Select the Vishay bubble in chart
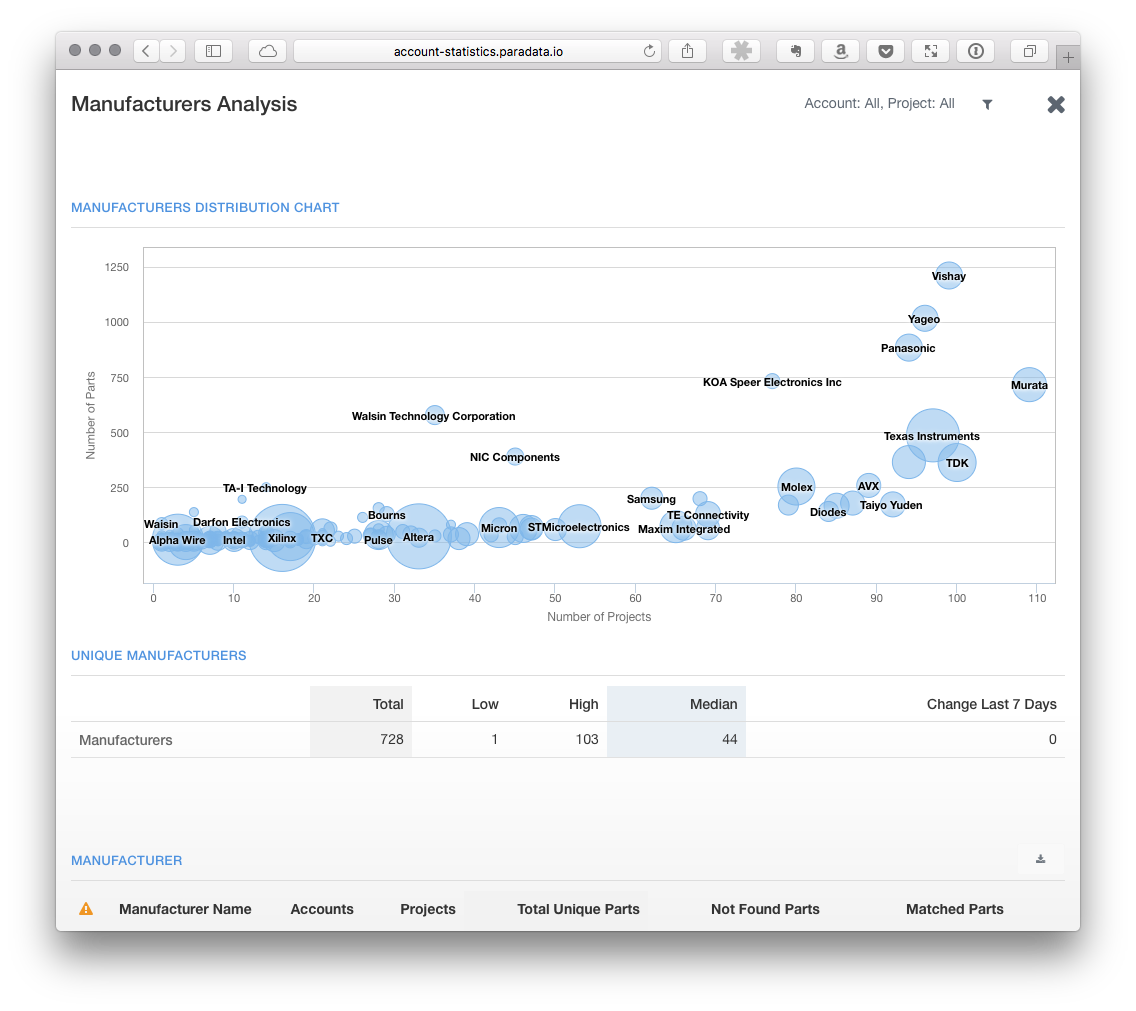This screenshot has width=1136, height=1011. [949, 275]
